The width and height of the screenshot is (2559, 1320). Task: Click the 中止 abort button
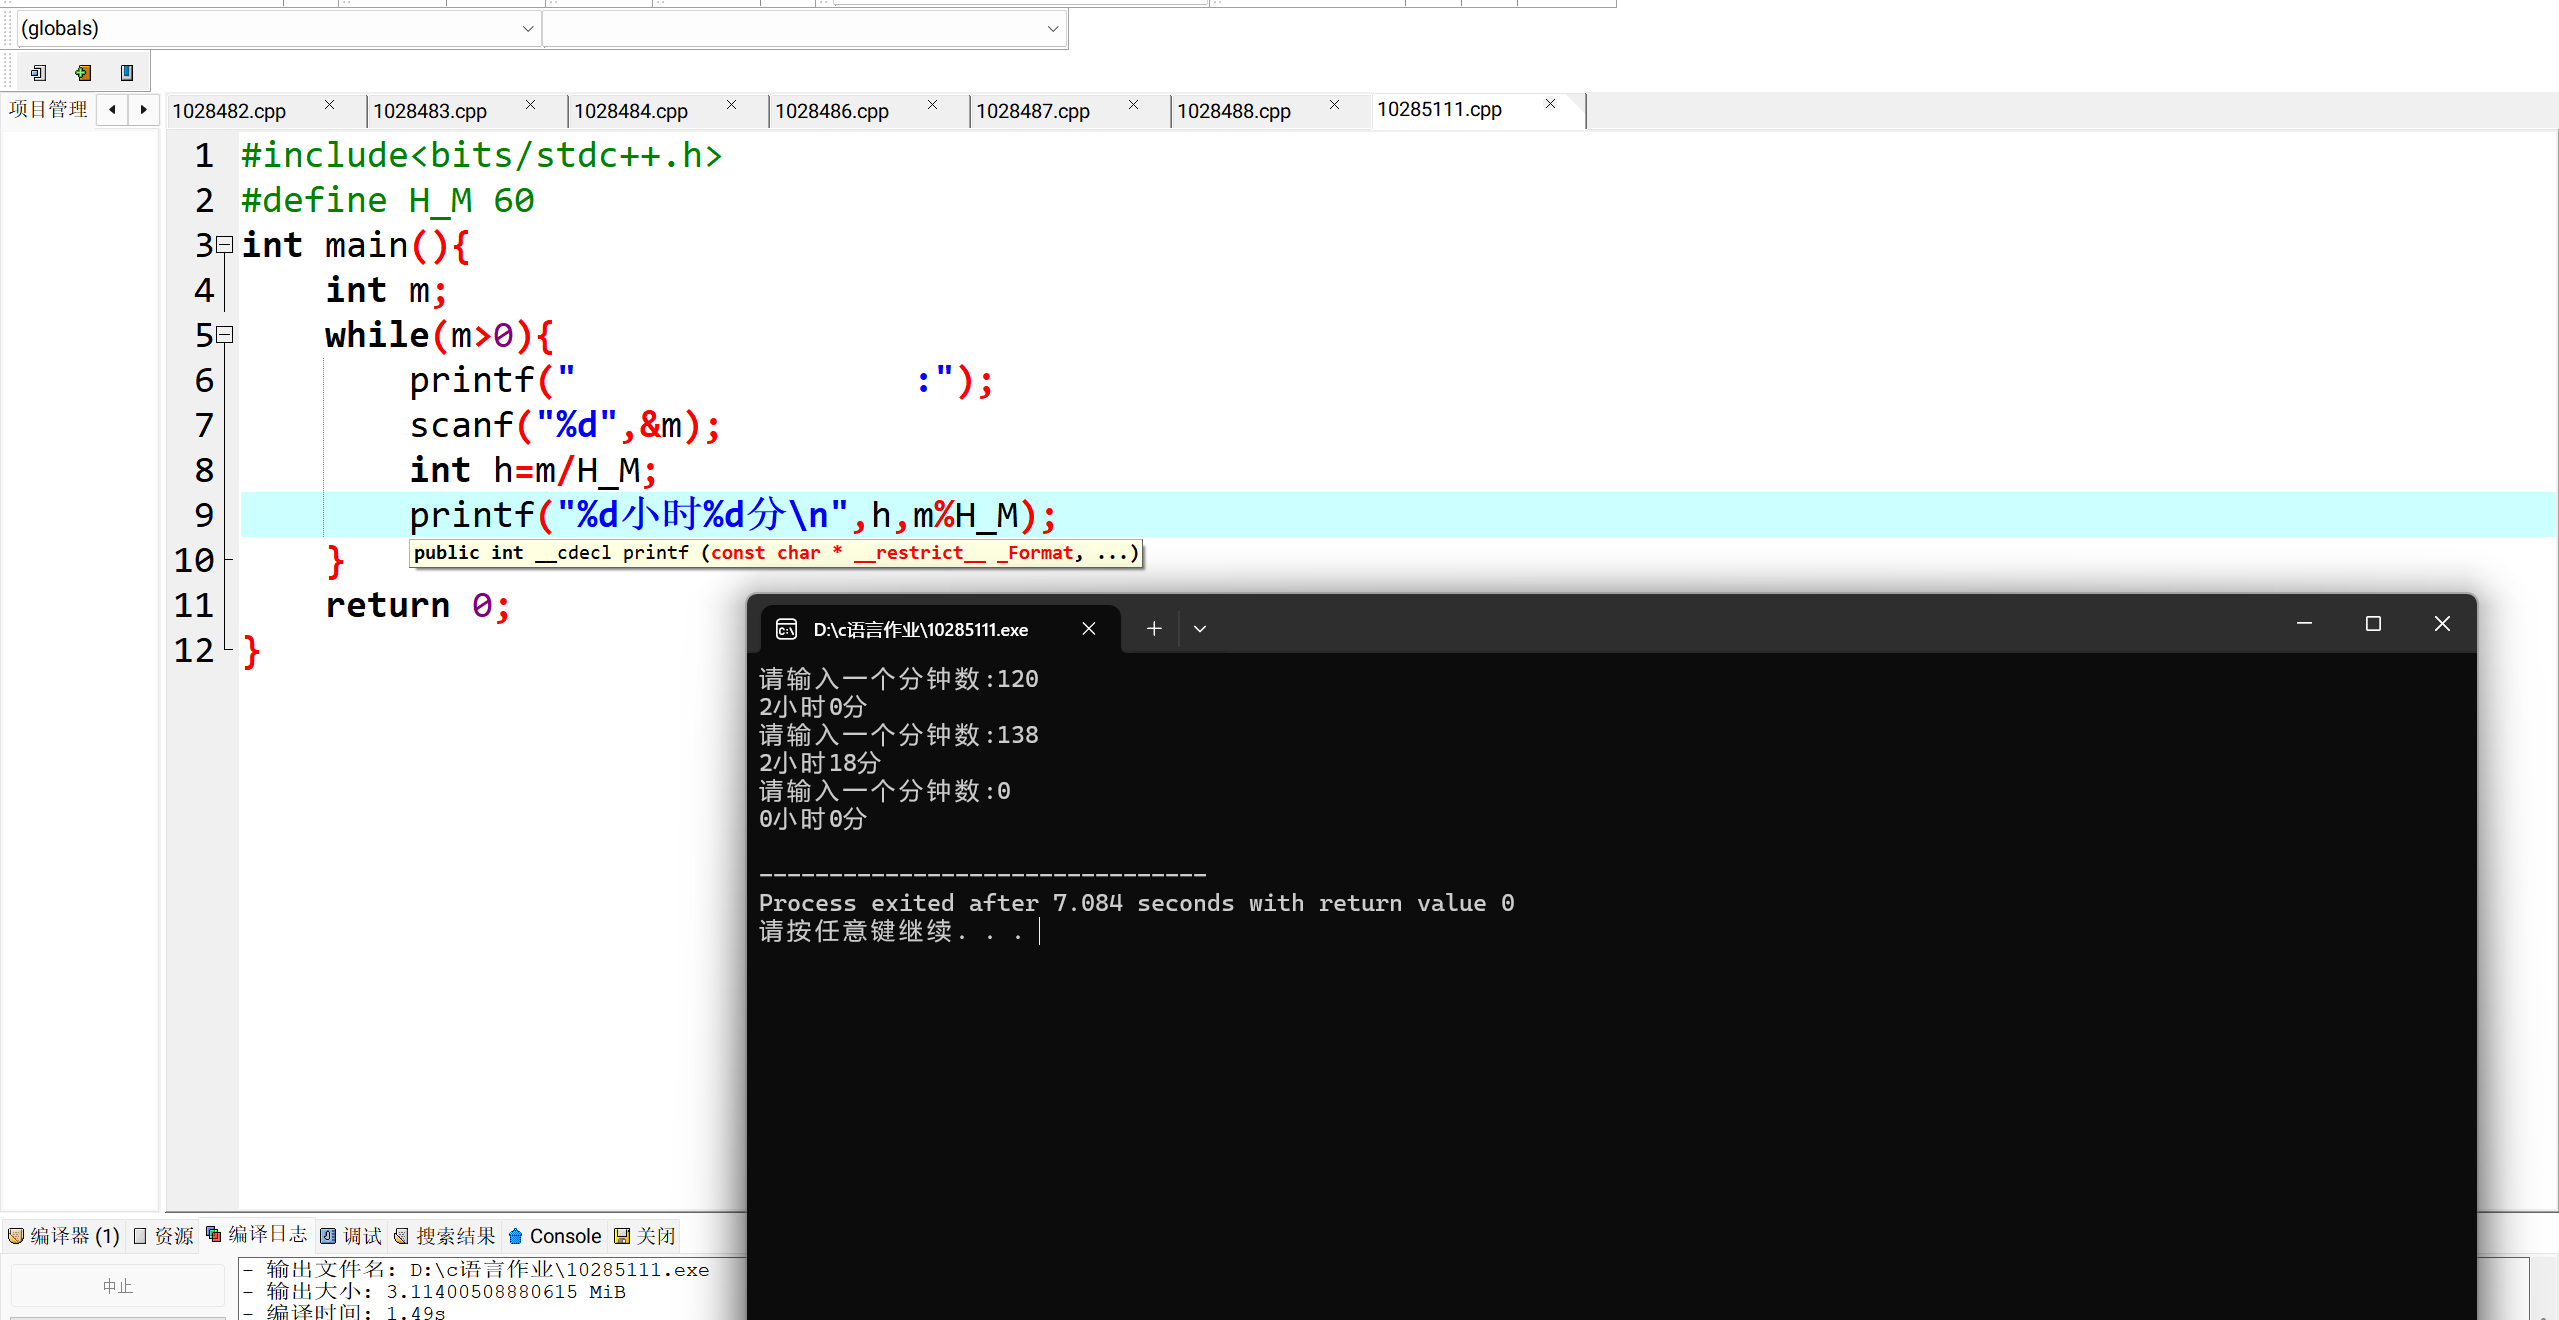[x=117, y=1286]
